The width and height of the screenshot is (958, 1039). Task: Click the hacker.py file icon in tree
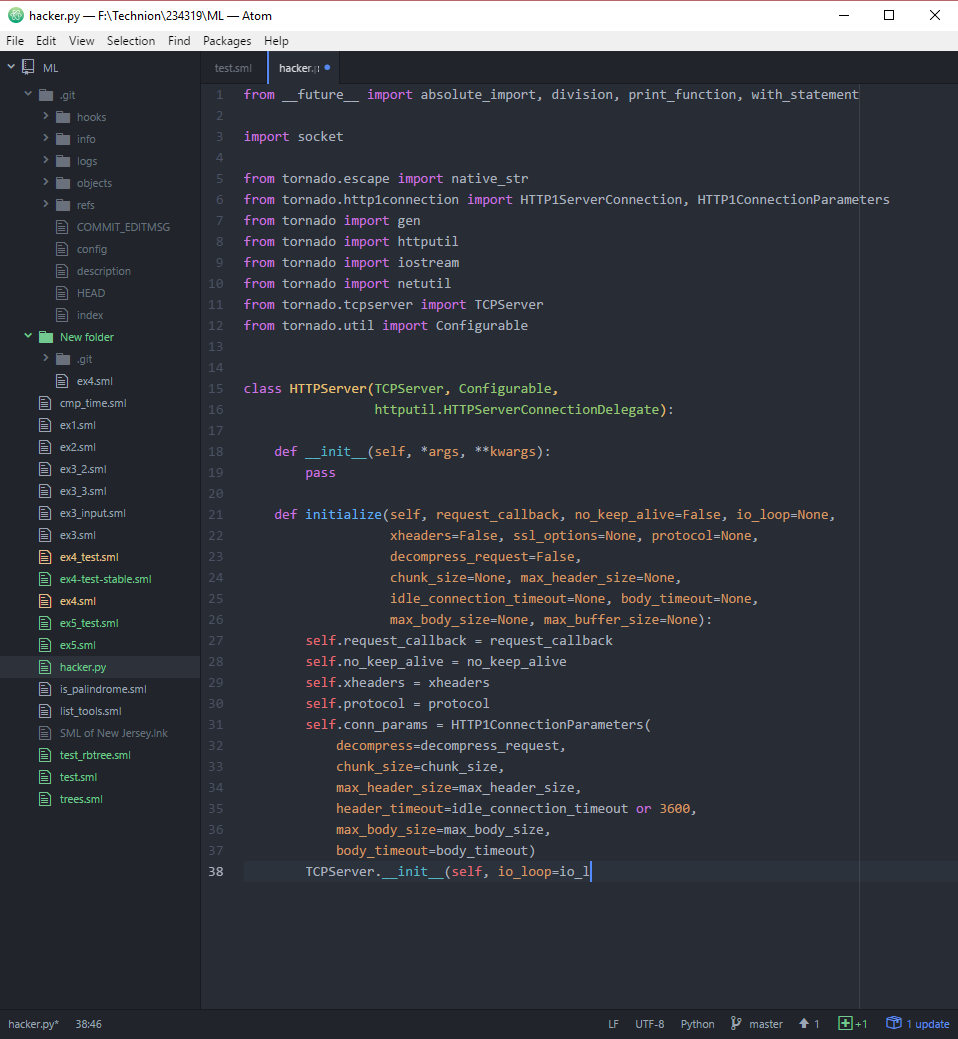[x=44, y=667]
